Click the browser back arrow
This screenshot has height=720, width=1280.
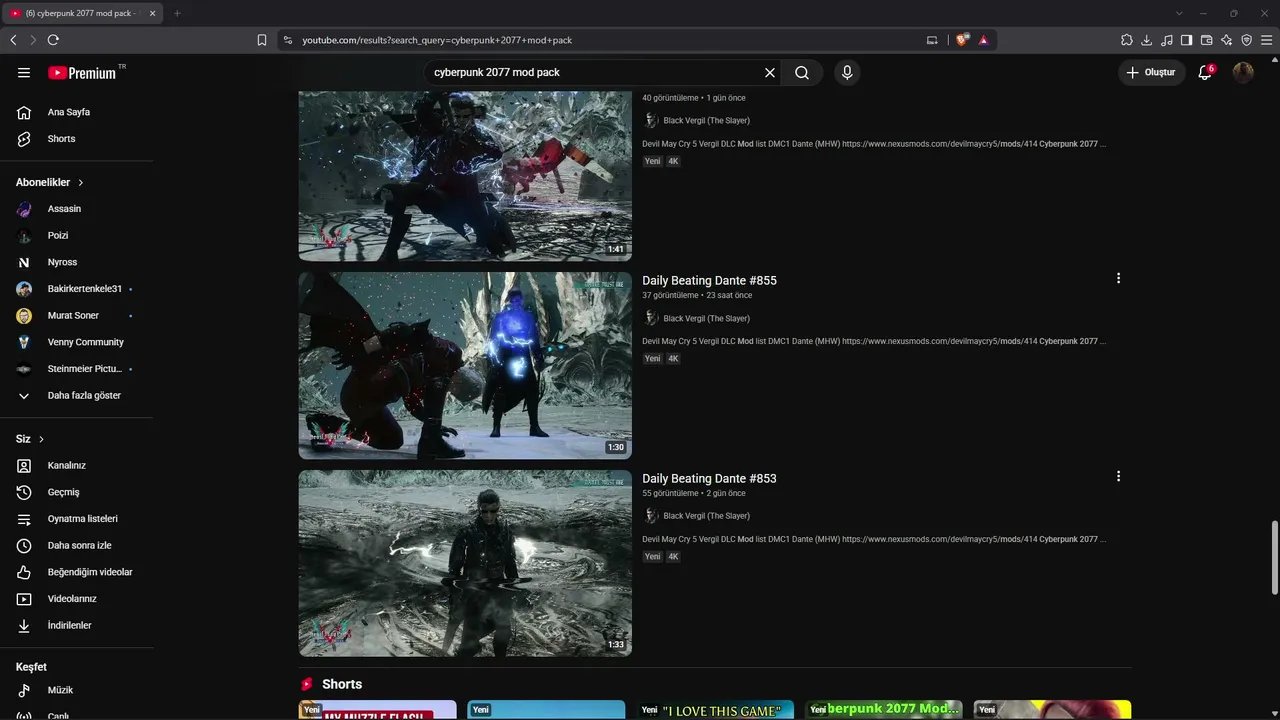point(13,40)
